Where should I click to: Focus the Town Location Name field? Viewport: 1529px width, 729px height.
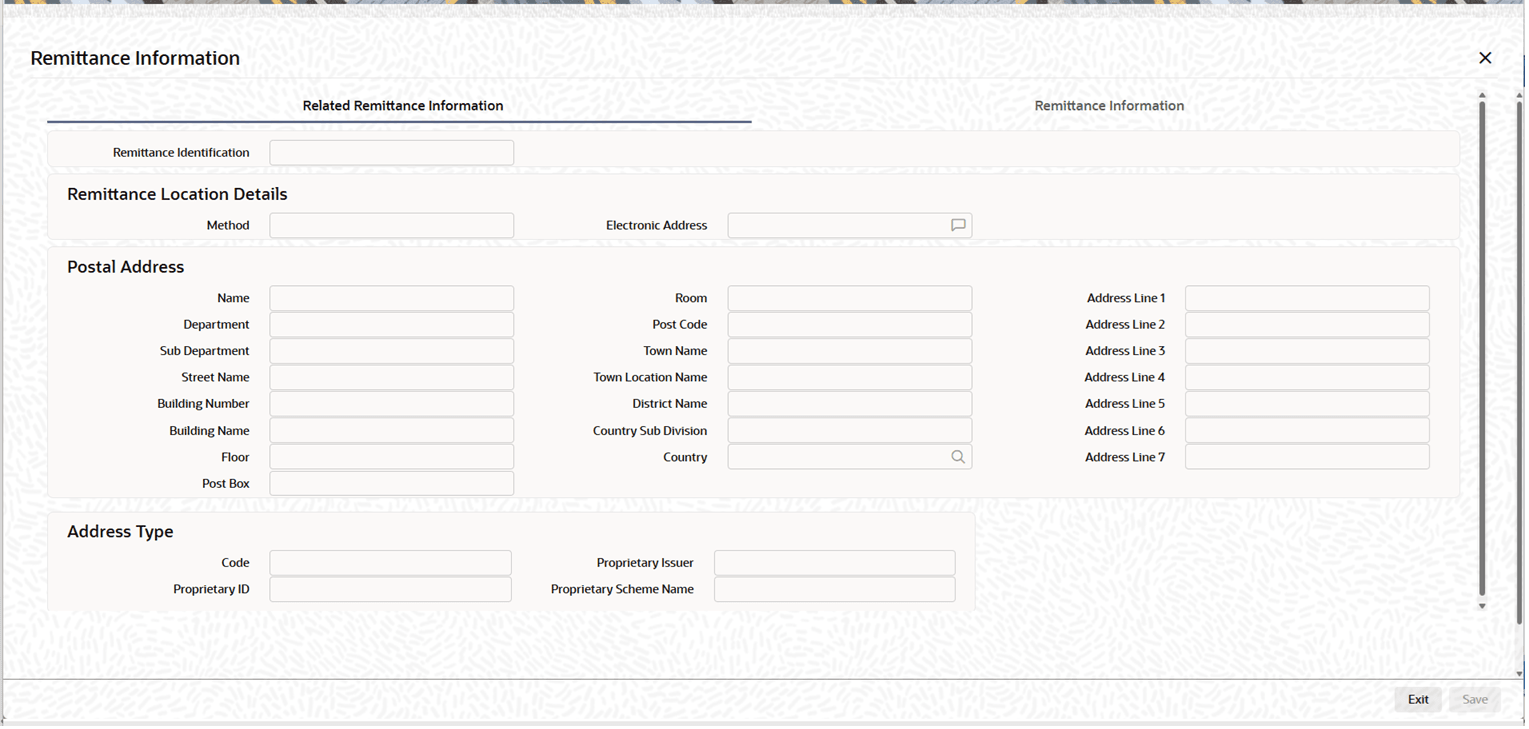pyautogui.click(x=850, y=377)
